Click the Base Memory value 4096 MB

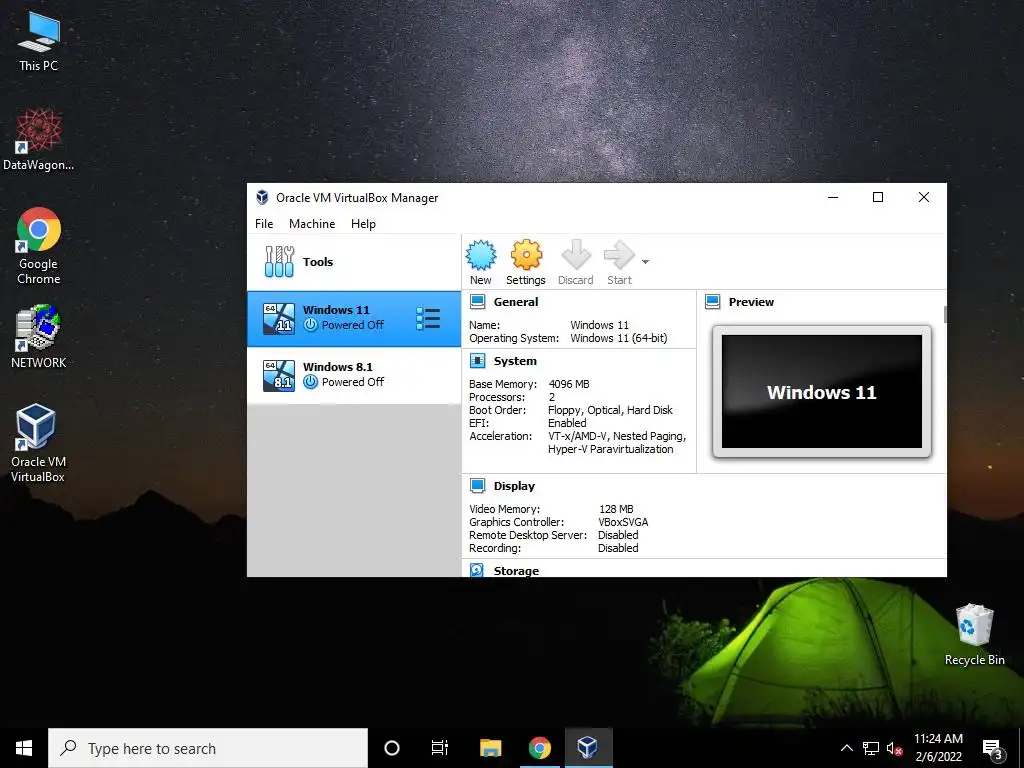point(569,384)
